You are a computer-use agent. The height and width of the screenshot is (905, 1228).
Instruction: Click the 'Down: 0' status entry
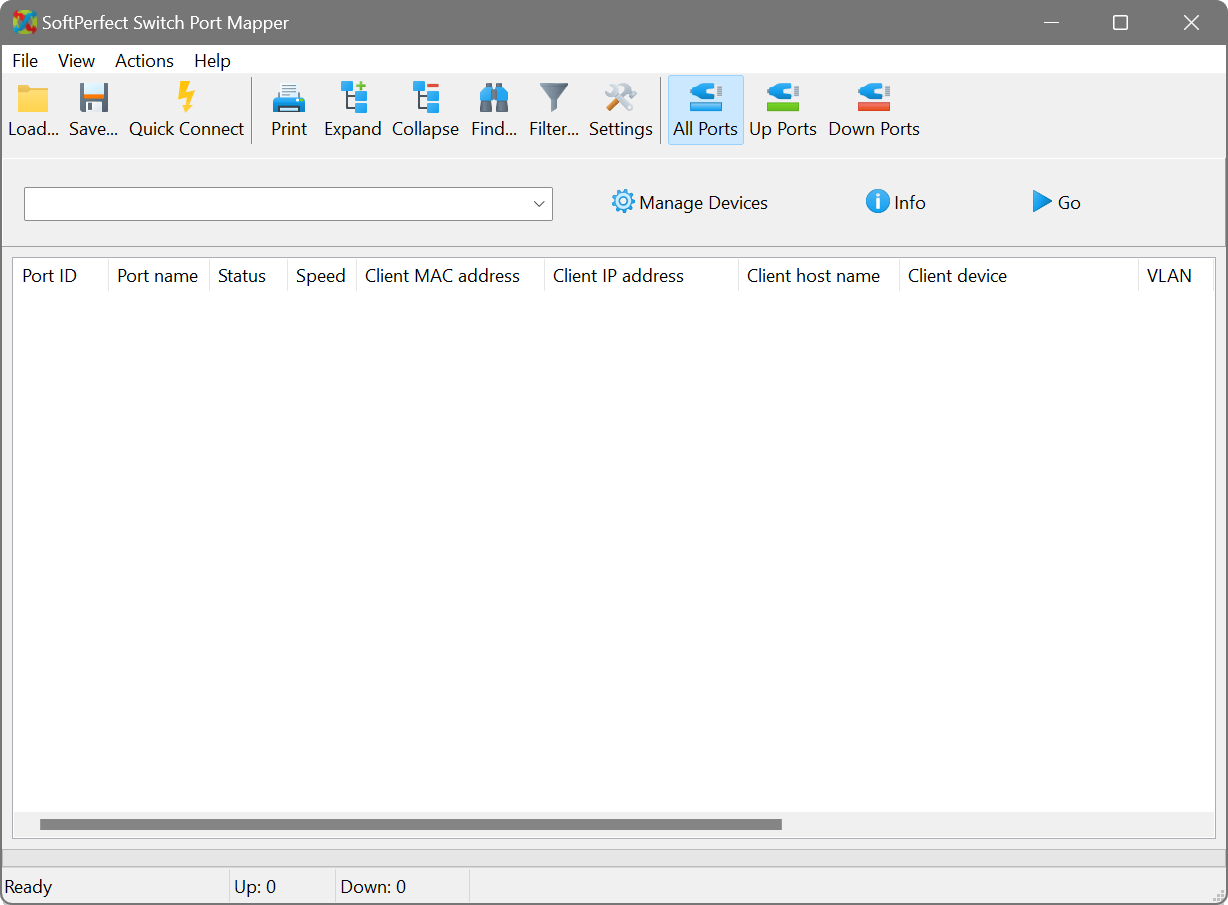pos(373,887)
